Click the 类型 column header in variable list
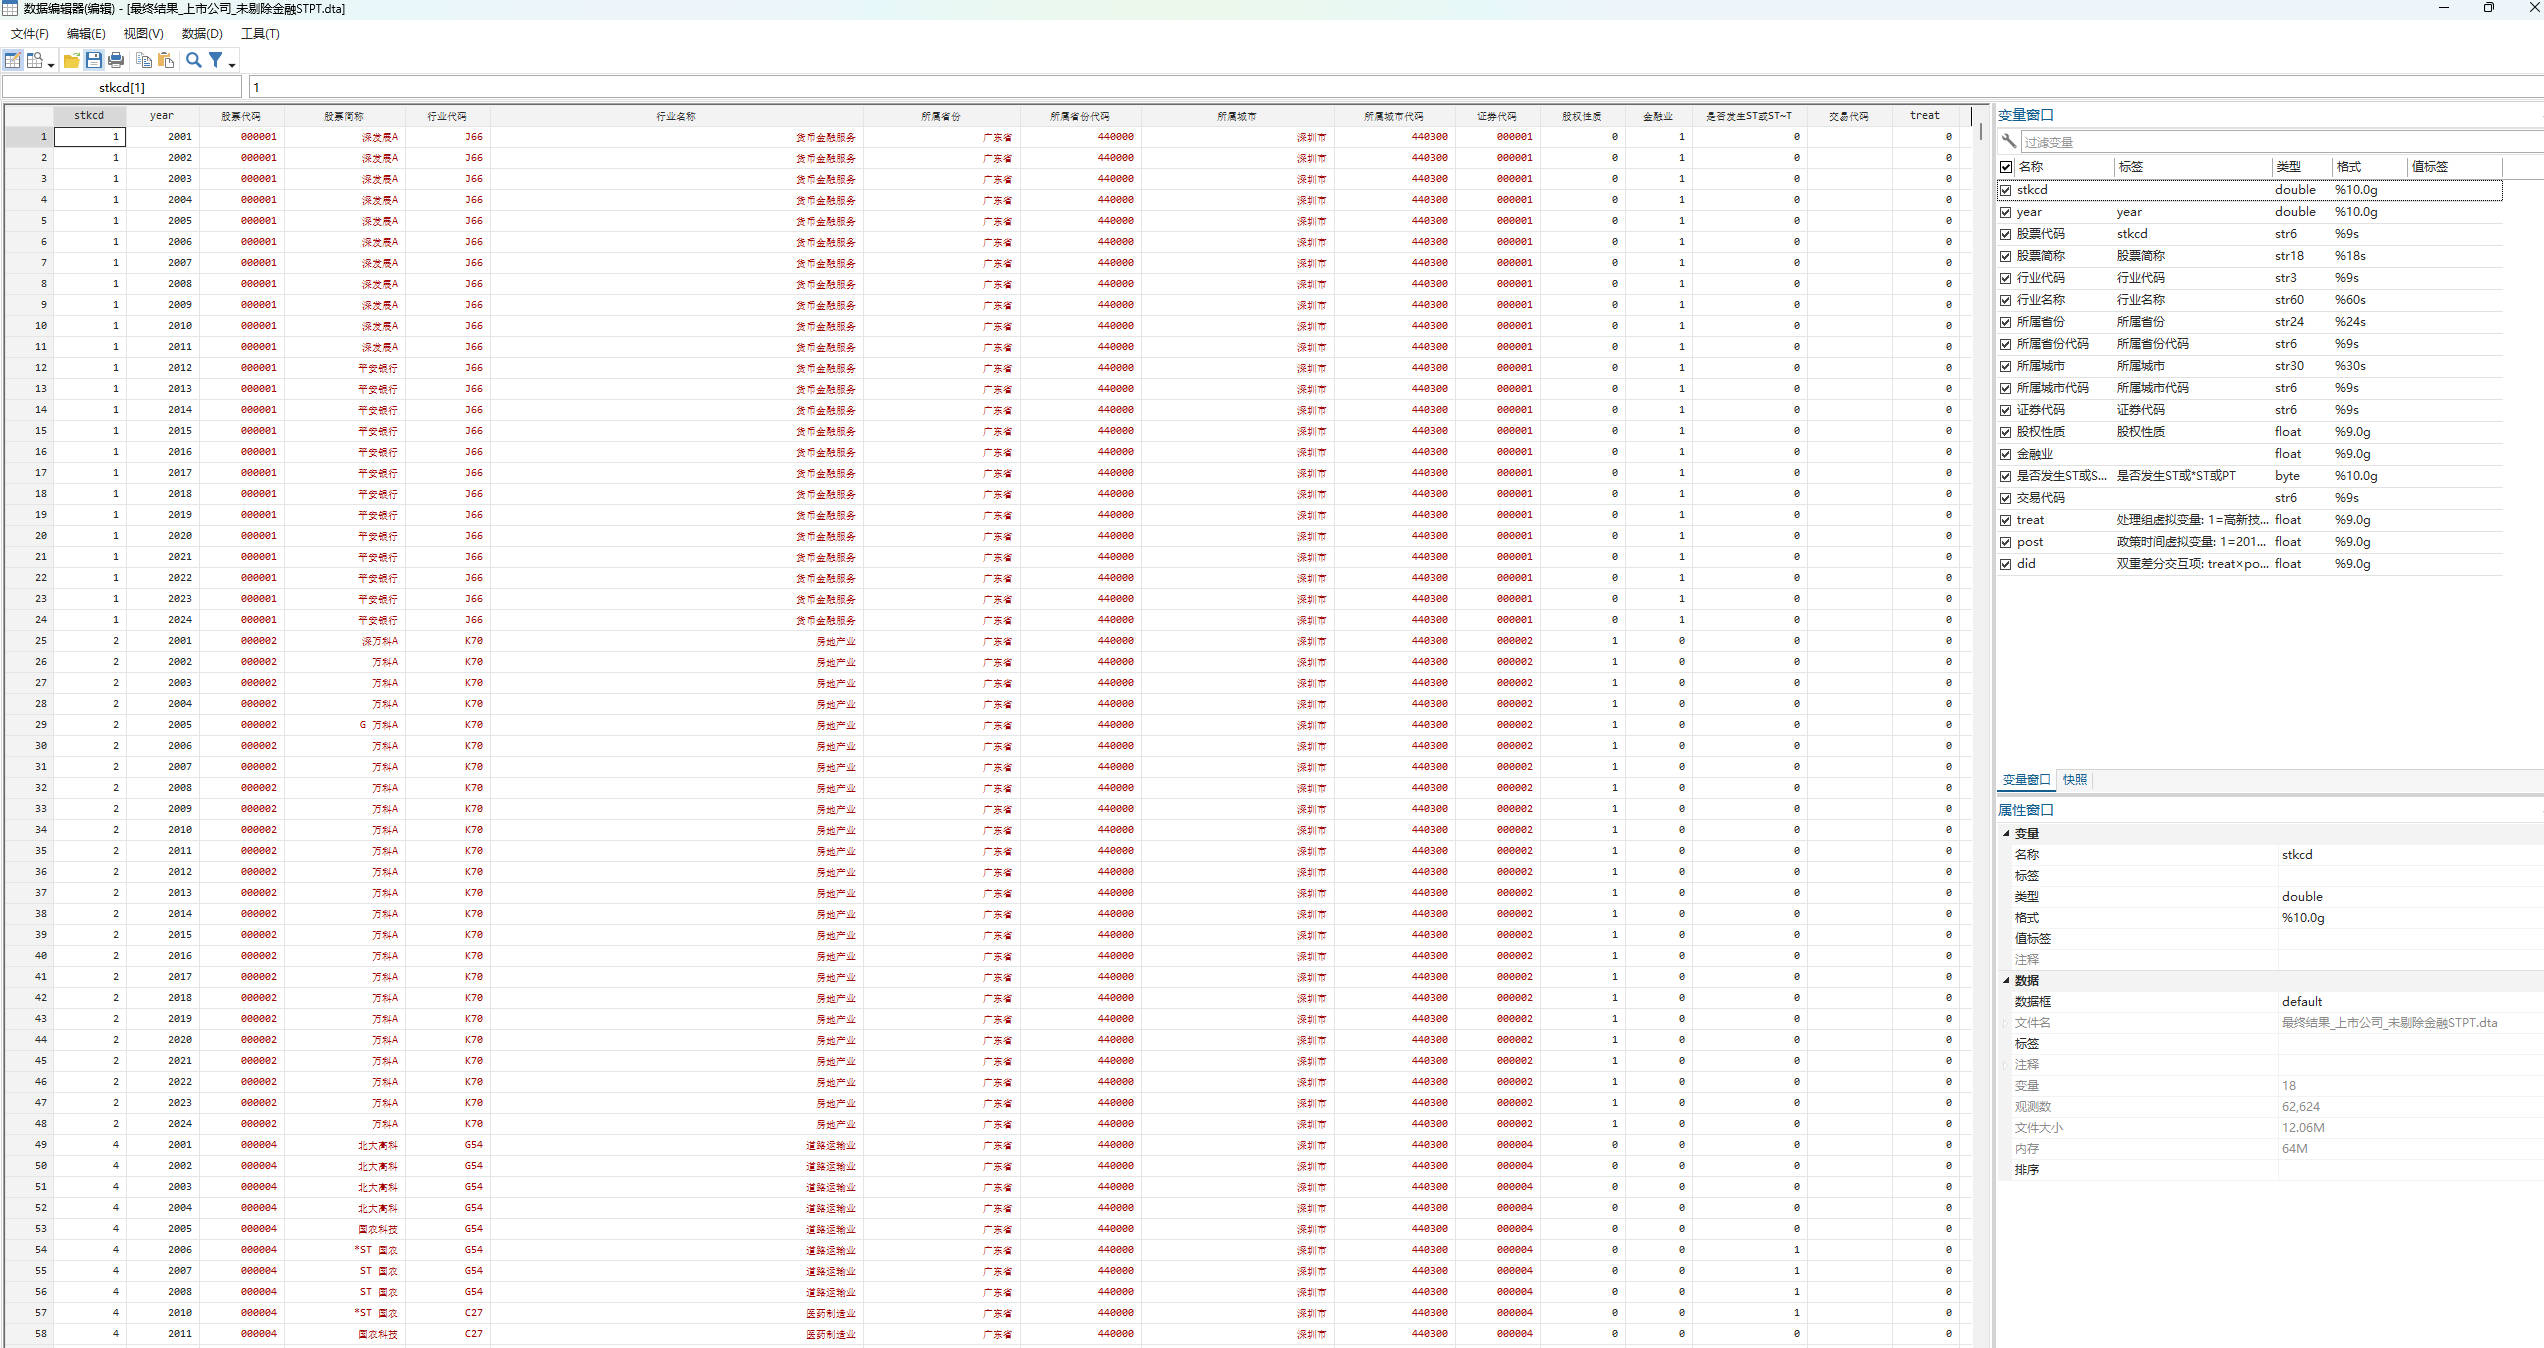Screen dimensions: 2544x1348 click(x=2288, y=167)
